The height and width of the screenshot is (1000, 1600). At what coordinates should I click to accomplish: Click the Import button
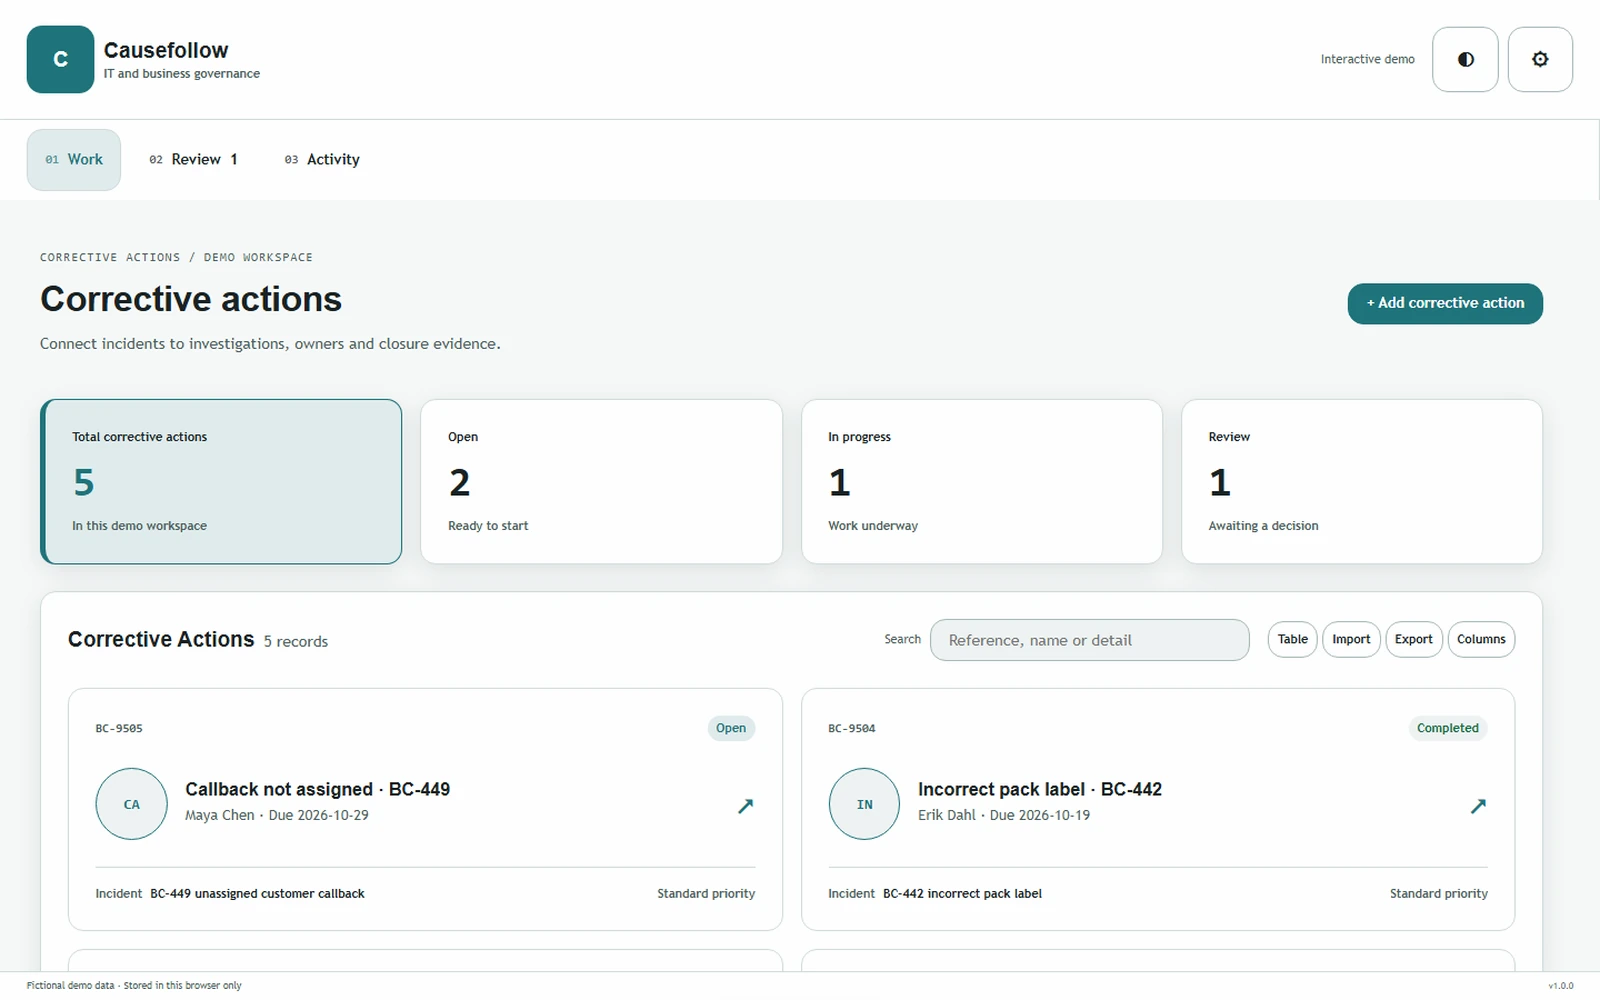tap(1351, 640)
